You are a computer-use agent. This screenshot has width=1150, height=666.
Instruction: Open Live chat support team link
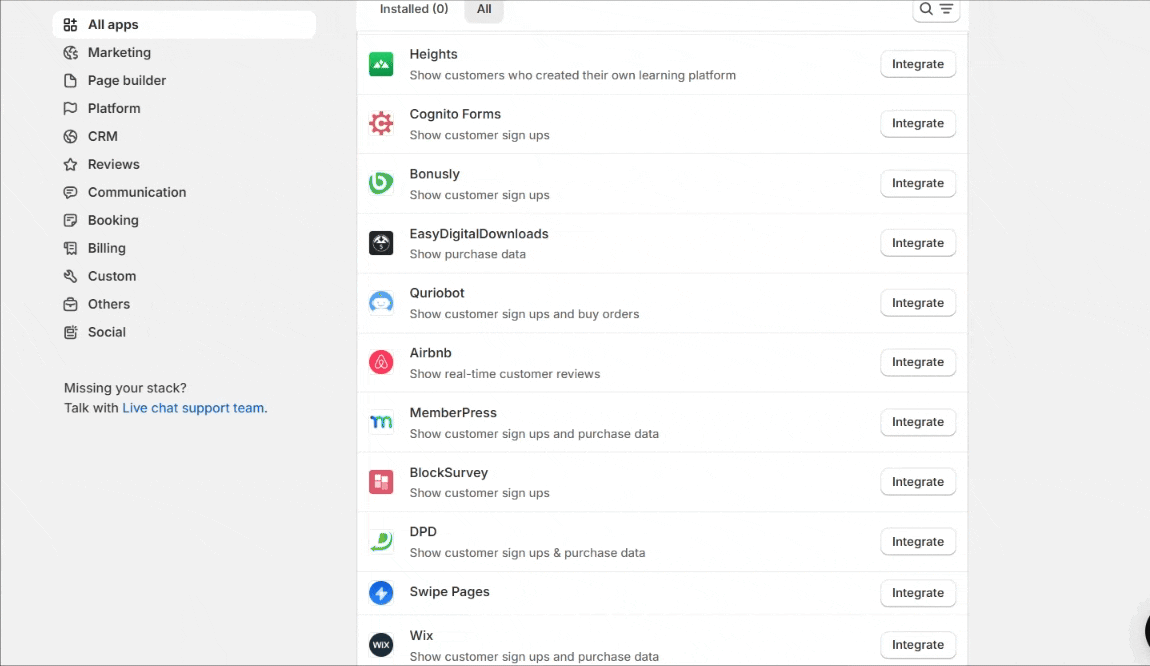click(193, 408)
